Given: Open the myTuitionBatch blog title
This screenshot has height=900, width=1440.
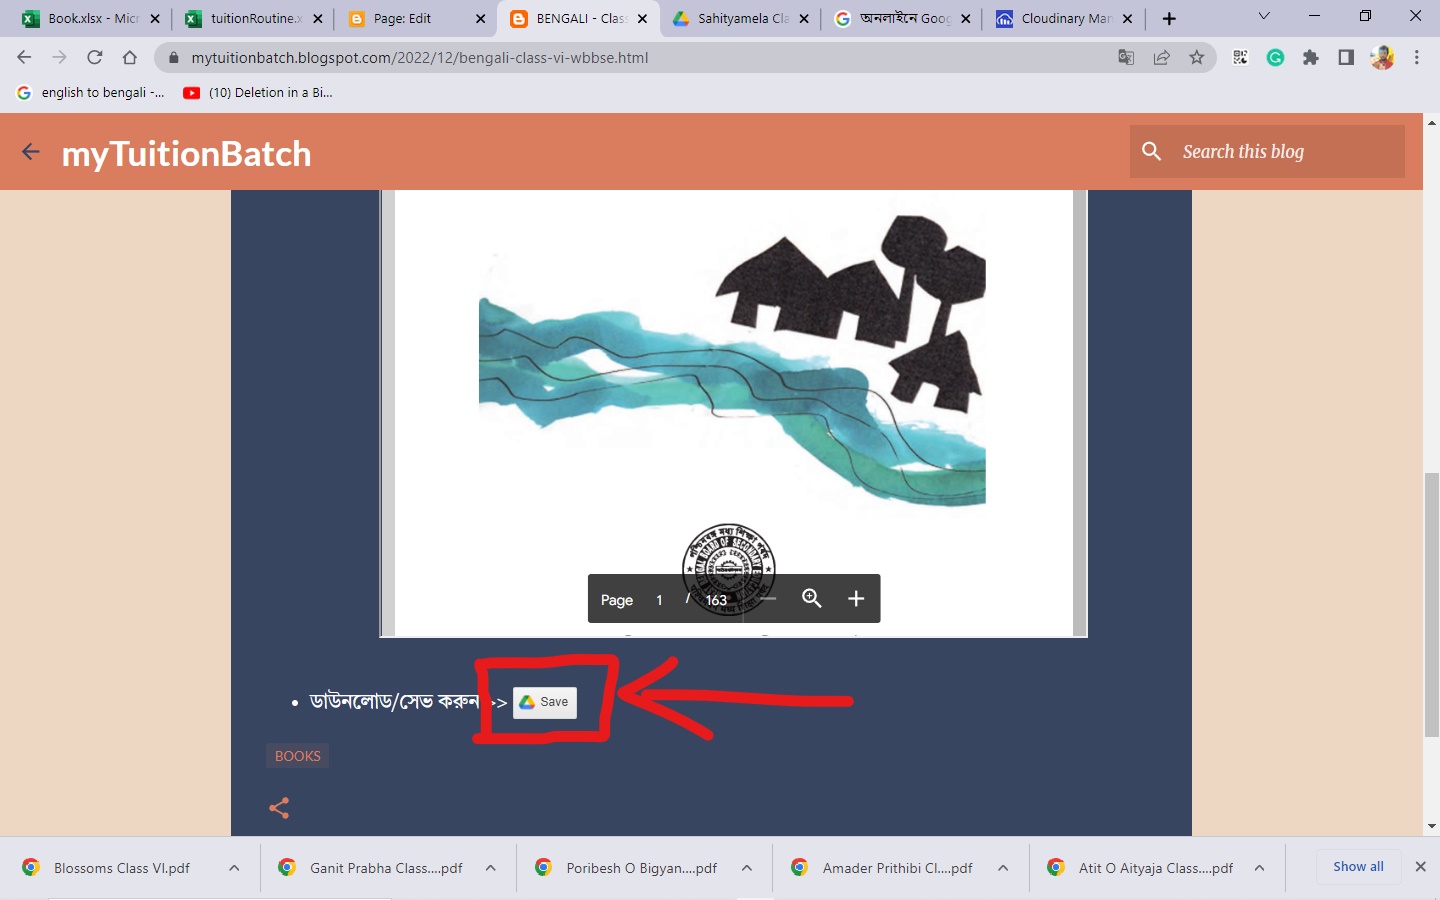Looking at the screenshot, I should coord(186,154).
